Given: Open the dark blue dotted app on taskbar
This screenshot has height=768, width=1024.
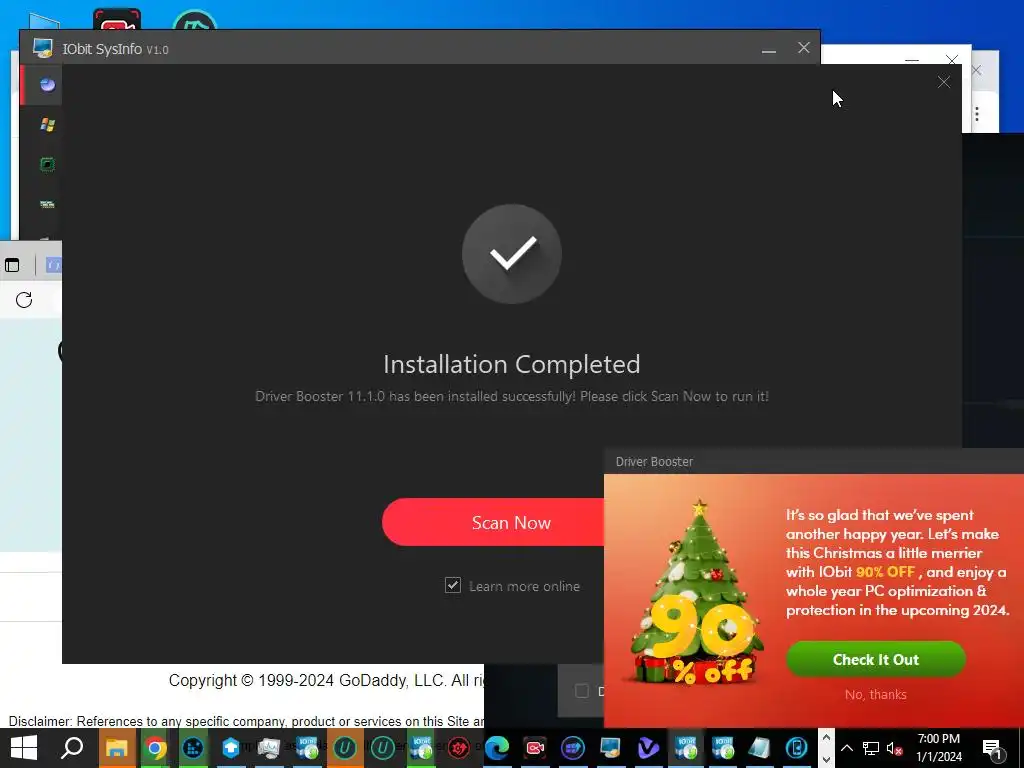Looking at the screenshot, I should pos(193,748).
